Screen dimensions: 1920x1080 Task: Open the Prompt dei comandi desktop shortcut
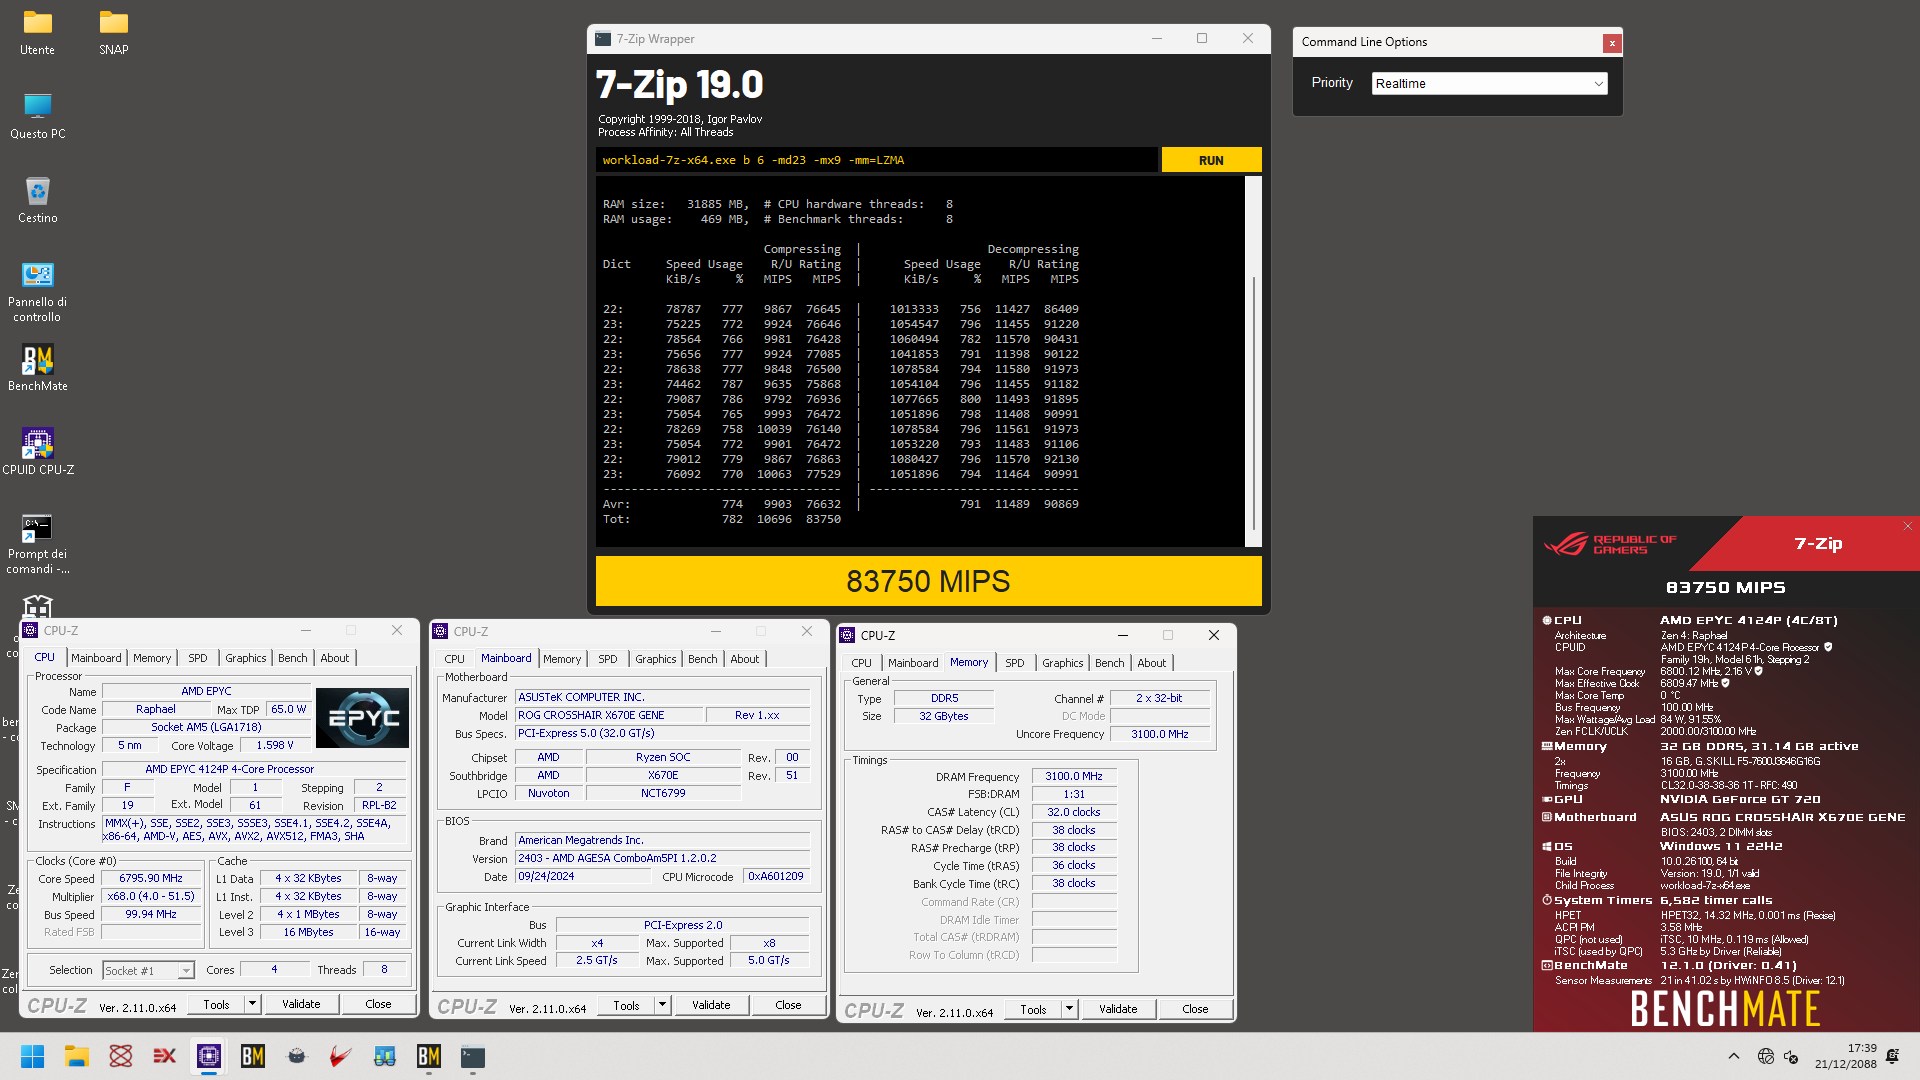point(38,544)
